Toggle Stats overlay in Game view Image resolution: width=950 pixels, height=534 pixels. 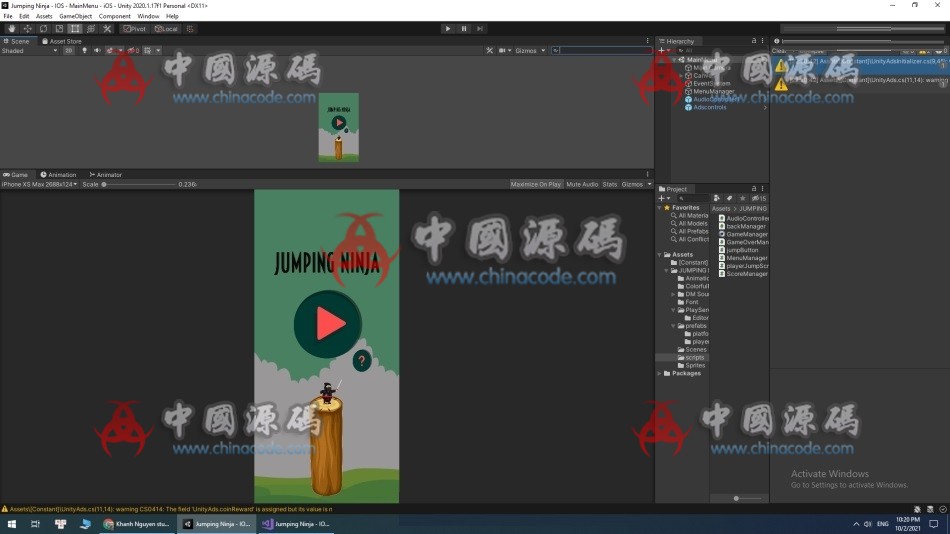[610, 184]
